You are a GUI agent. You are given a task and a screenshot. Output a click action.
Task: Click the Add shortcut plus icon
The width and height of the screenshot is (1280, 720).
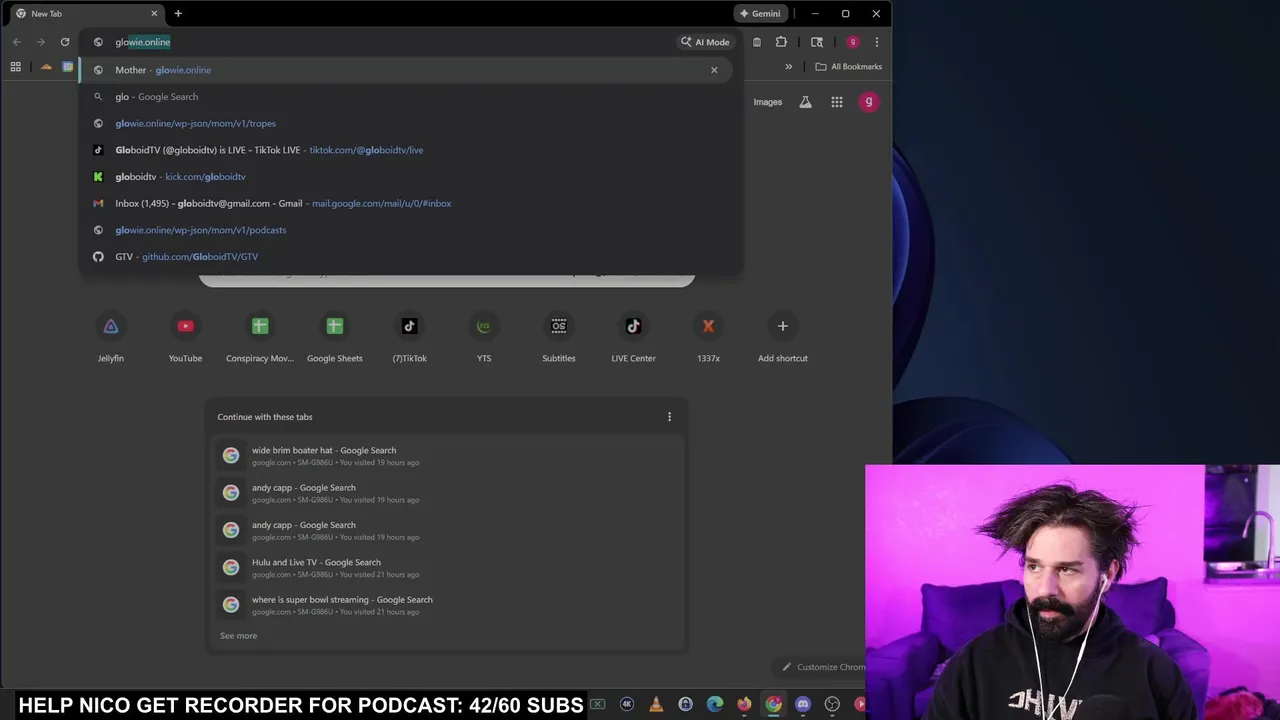(783, 326)
